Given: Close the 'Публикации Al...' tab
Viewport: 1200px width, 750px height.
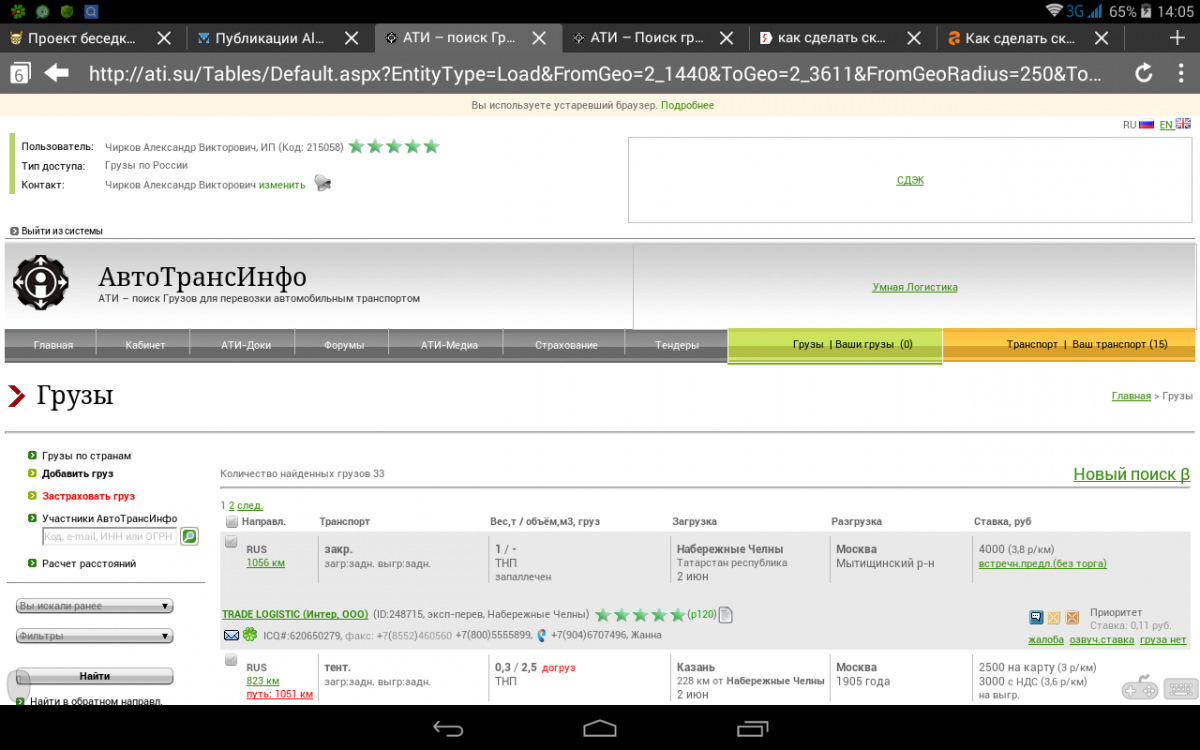Looking at the screenshot, I should pyautogui.click(x=351, y=38).
